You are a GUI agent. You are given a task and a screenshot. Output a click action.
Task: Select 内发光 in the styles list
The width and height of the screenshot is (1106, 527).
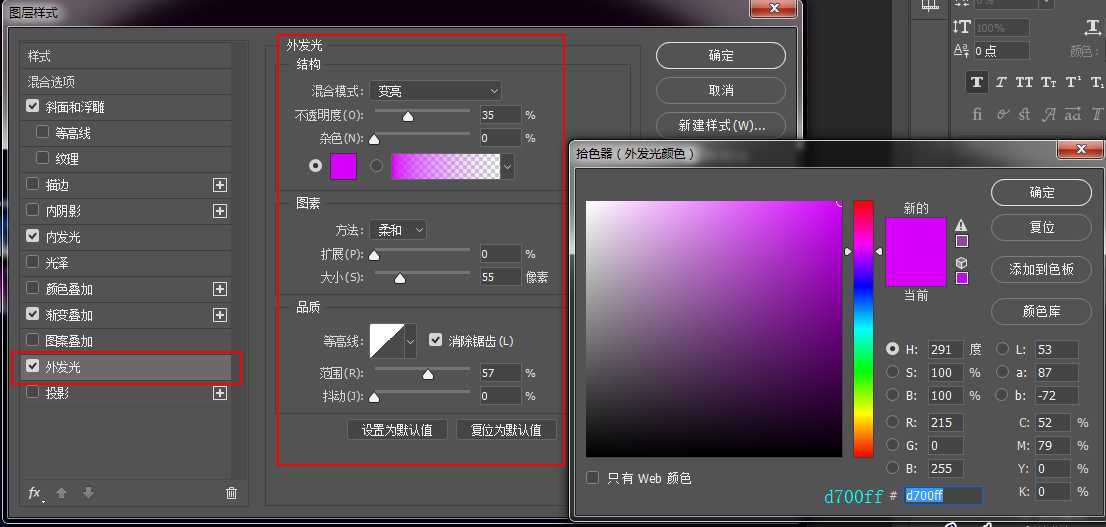coord(63,237)
